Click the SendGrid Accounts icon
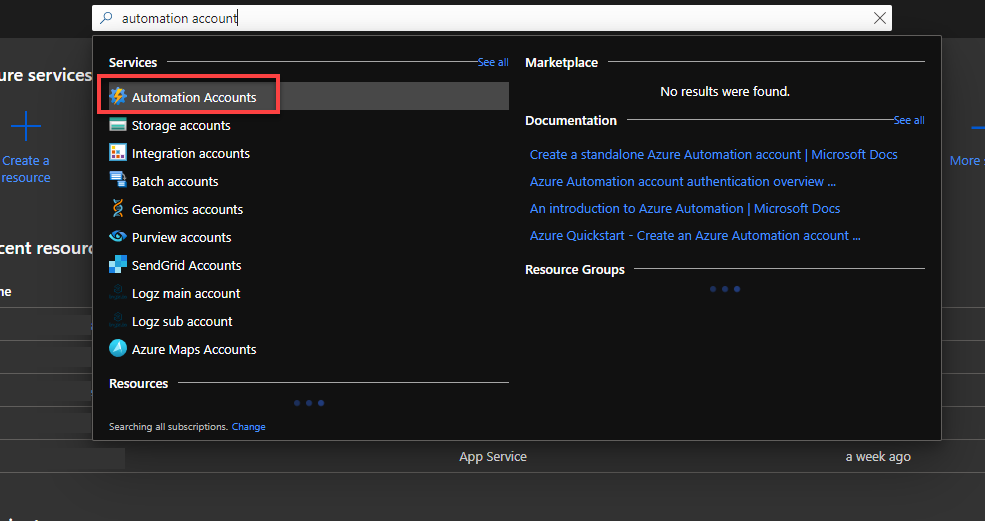985x521 pixels. coord(117,265)
